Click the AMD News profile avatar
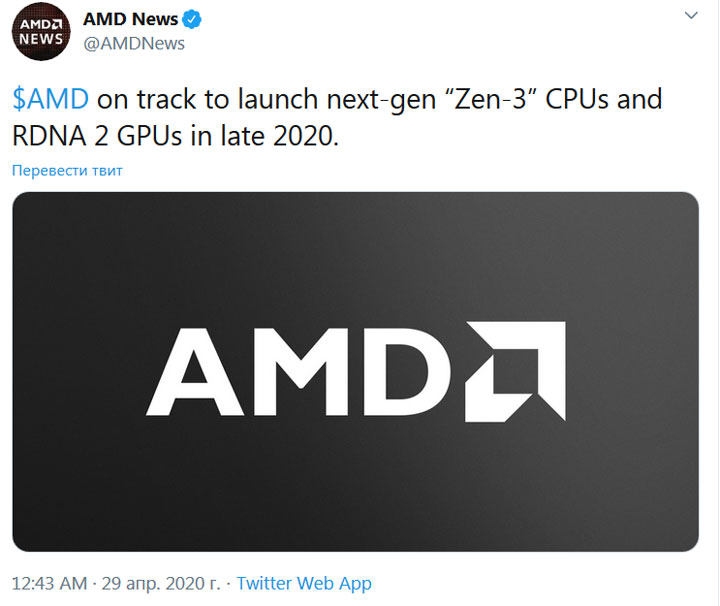720x606 pixels. coord(41,32)
